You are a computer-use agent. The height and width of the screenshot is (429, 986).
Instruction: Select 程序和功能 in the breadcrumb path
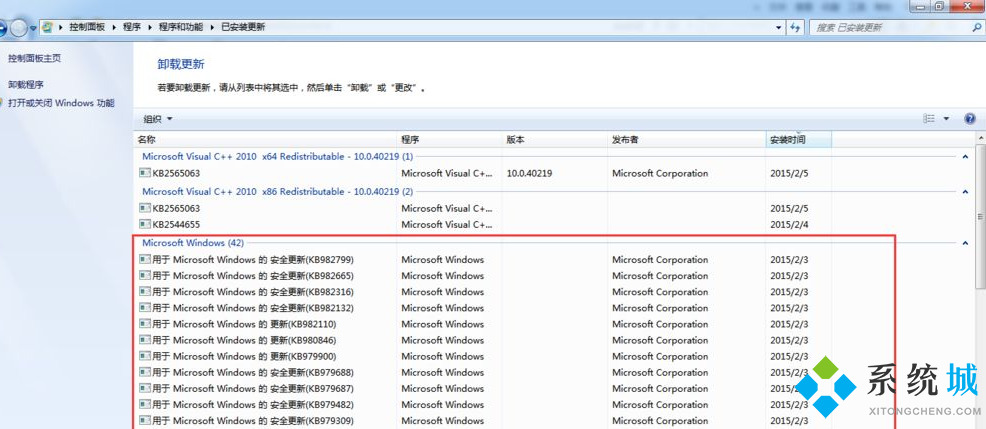pyautogui.click(x=180, y=27)
